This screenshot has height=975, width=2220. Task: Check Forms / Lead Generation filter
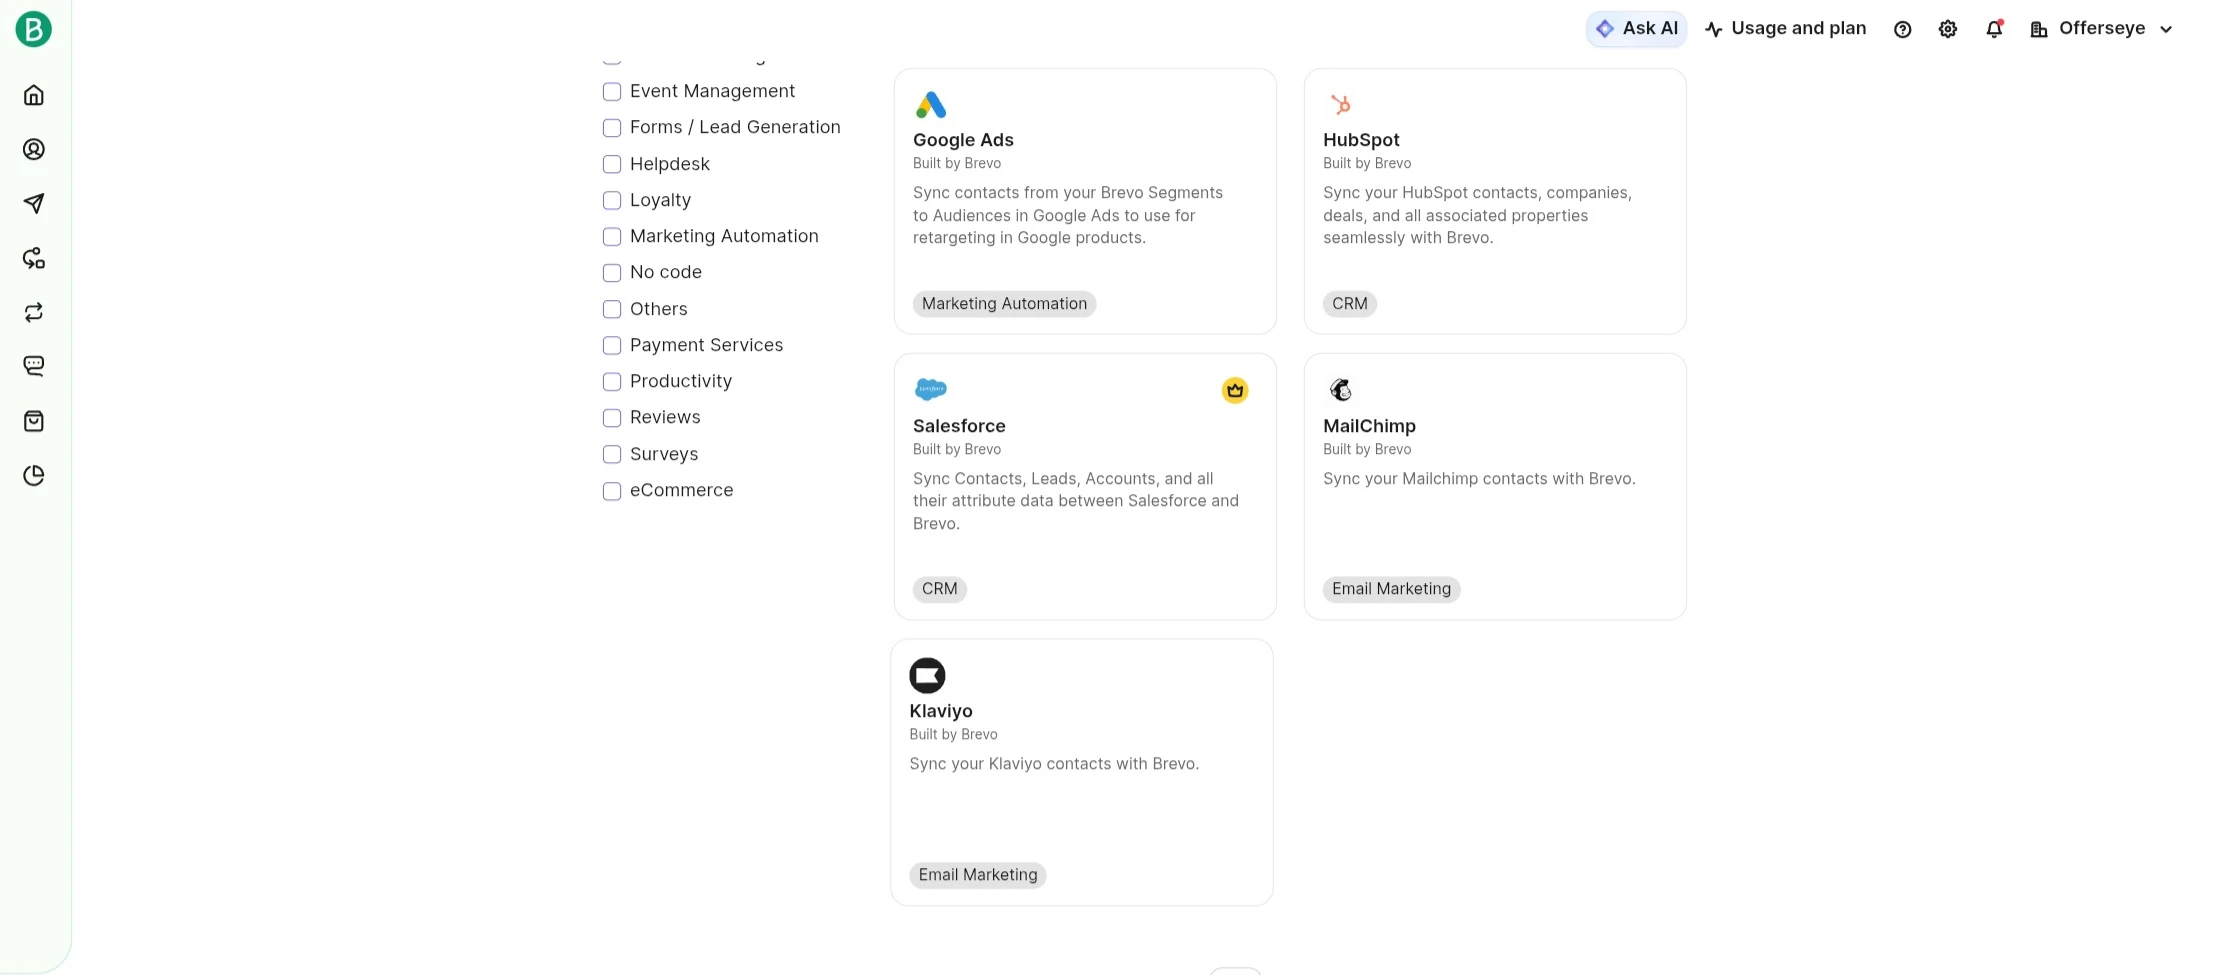pyautogui.click(x=612, y=127)
